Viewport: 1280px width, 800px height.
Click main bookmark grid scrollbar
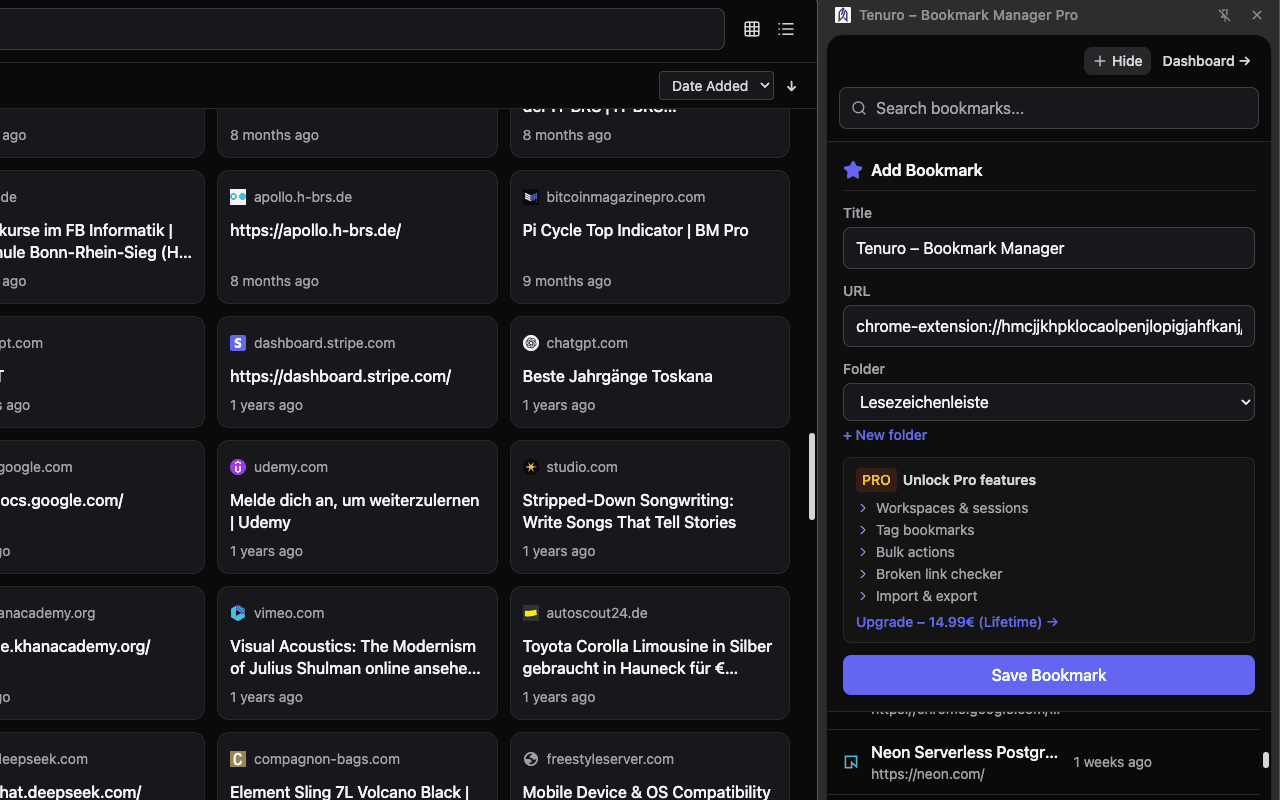point(812,476)
